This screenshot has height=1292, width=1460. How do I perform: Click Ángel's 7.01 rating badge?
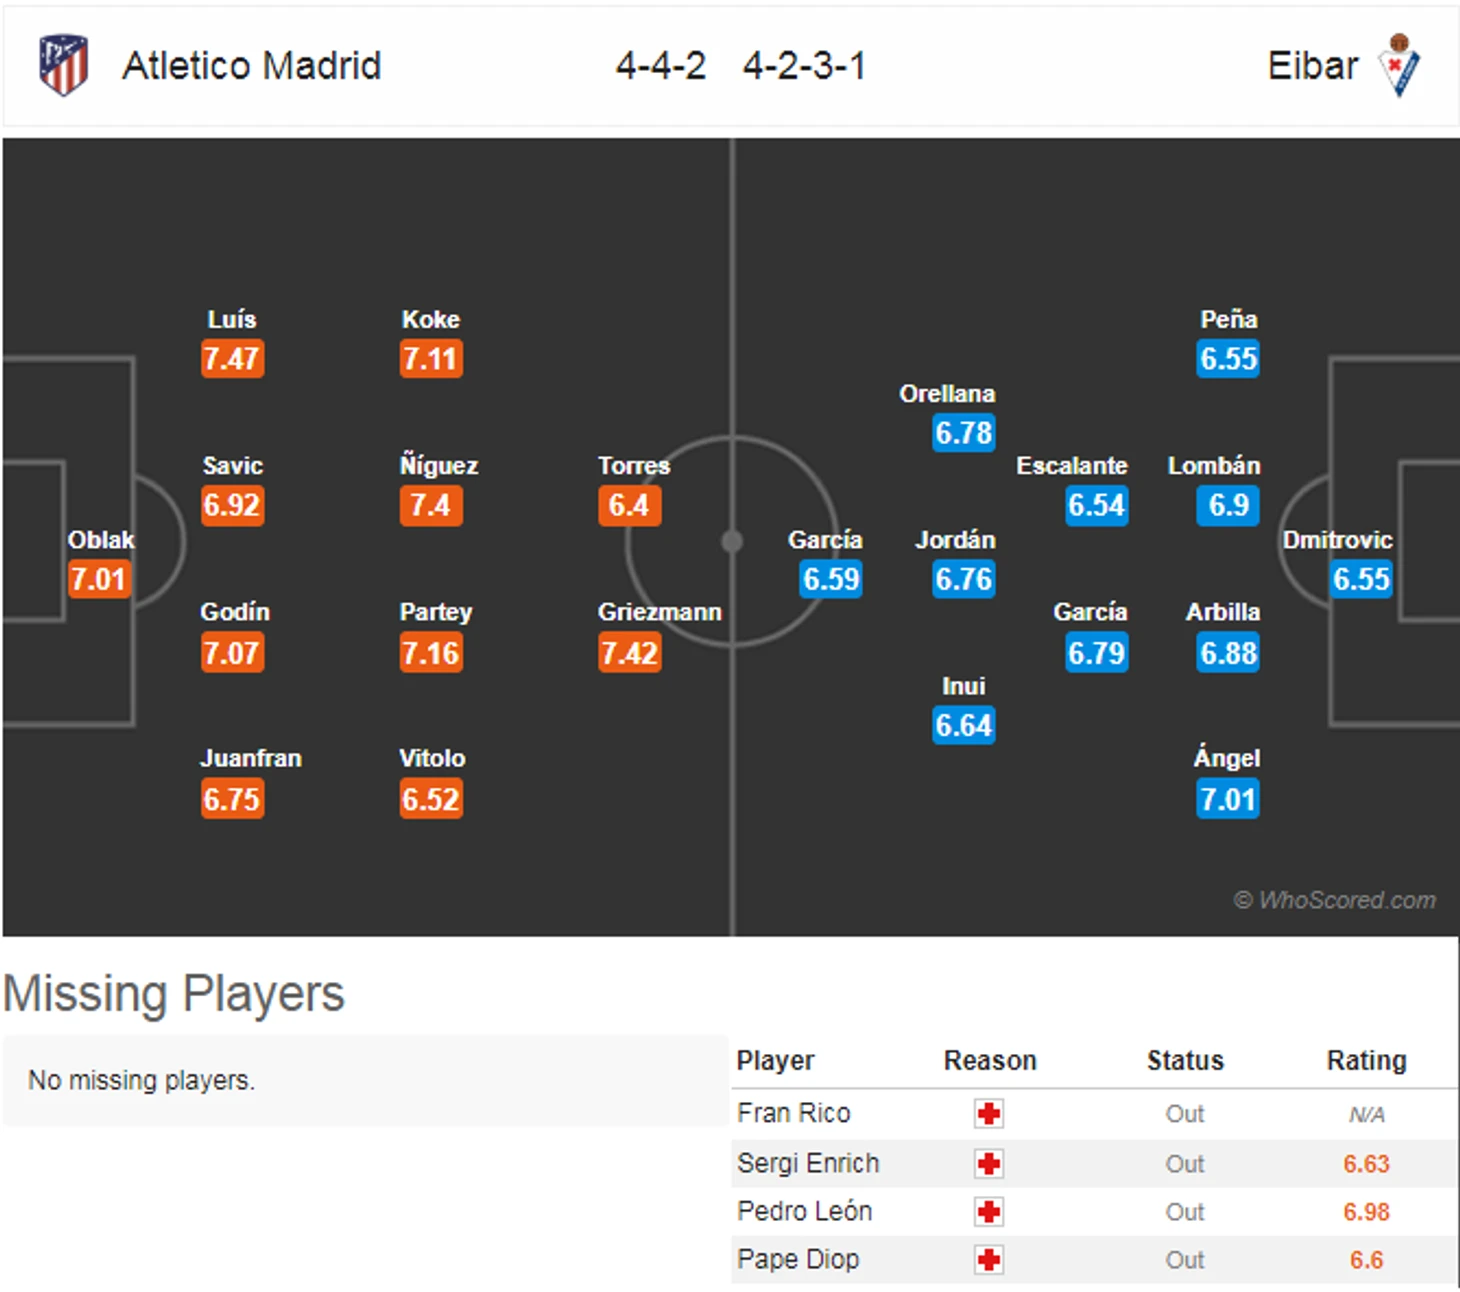pos(1228,799)
